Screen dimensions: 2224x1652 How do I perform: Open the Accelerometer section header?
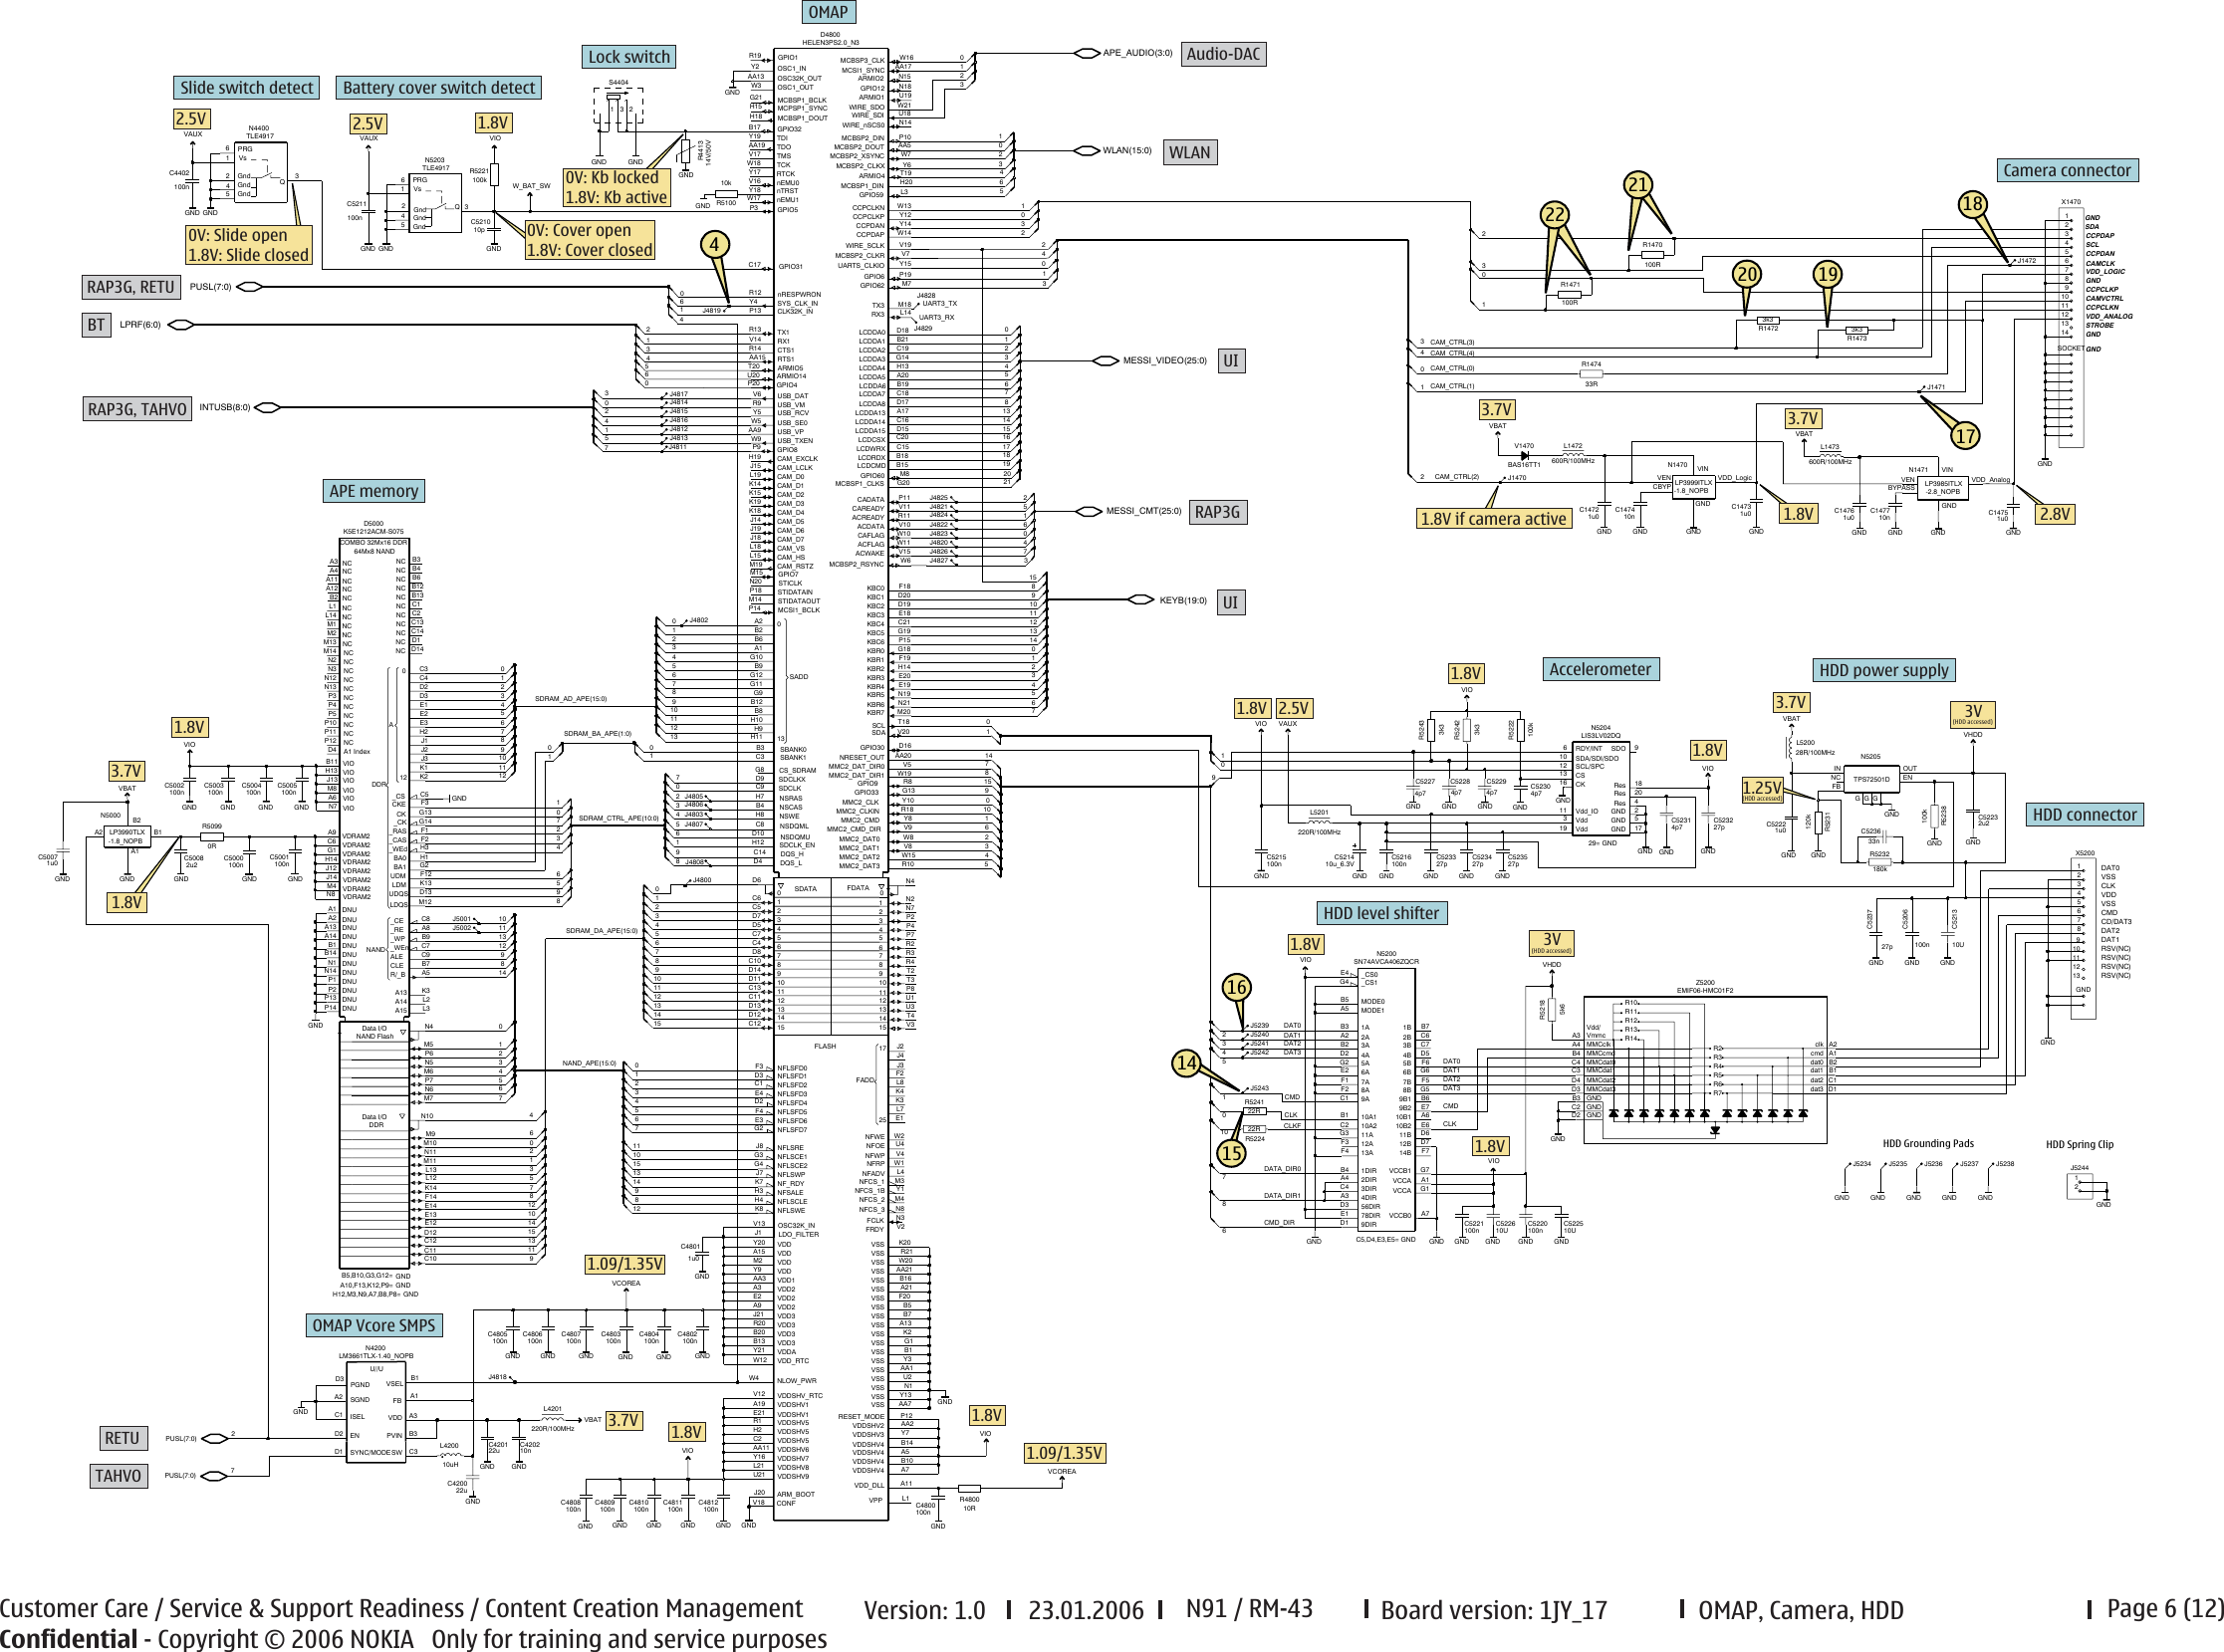click(x=1604, y=669)
